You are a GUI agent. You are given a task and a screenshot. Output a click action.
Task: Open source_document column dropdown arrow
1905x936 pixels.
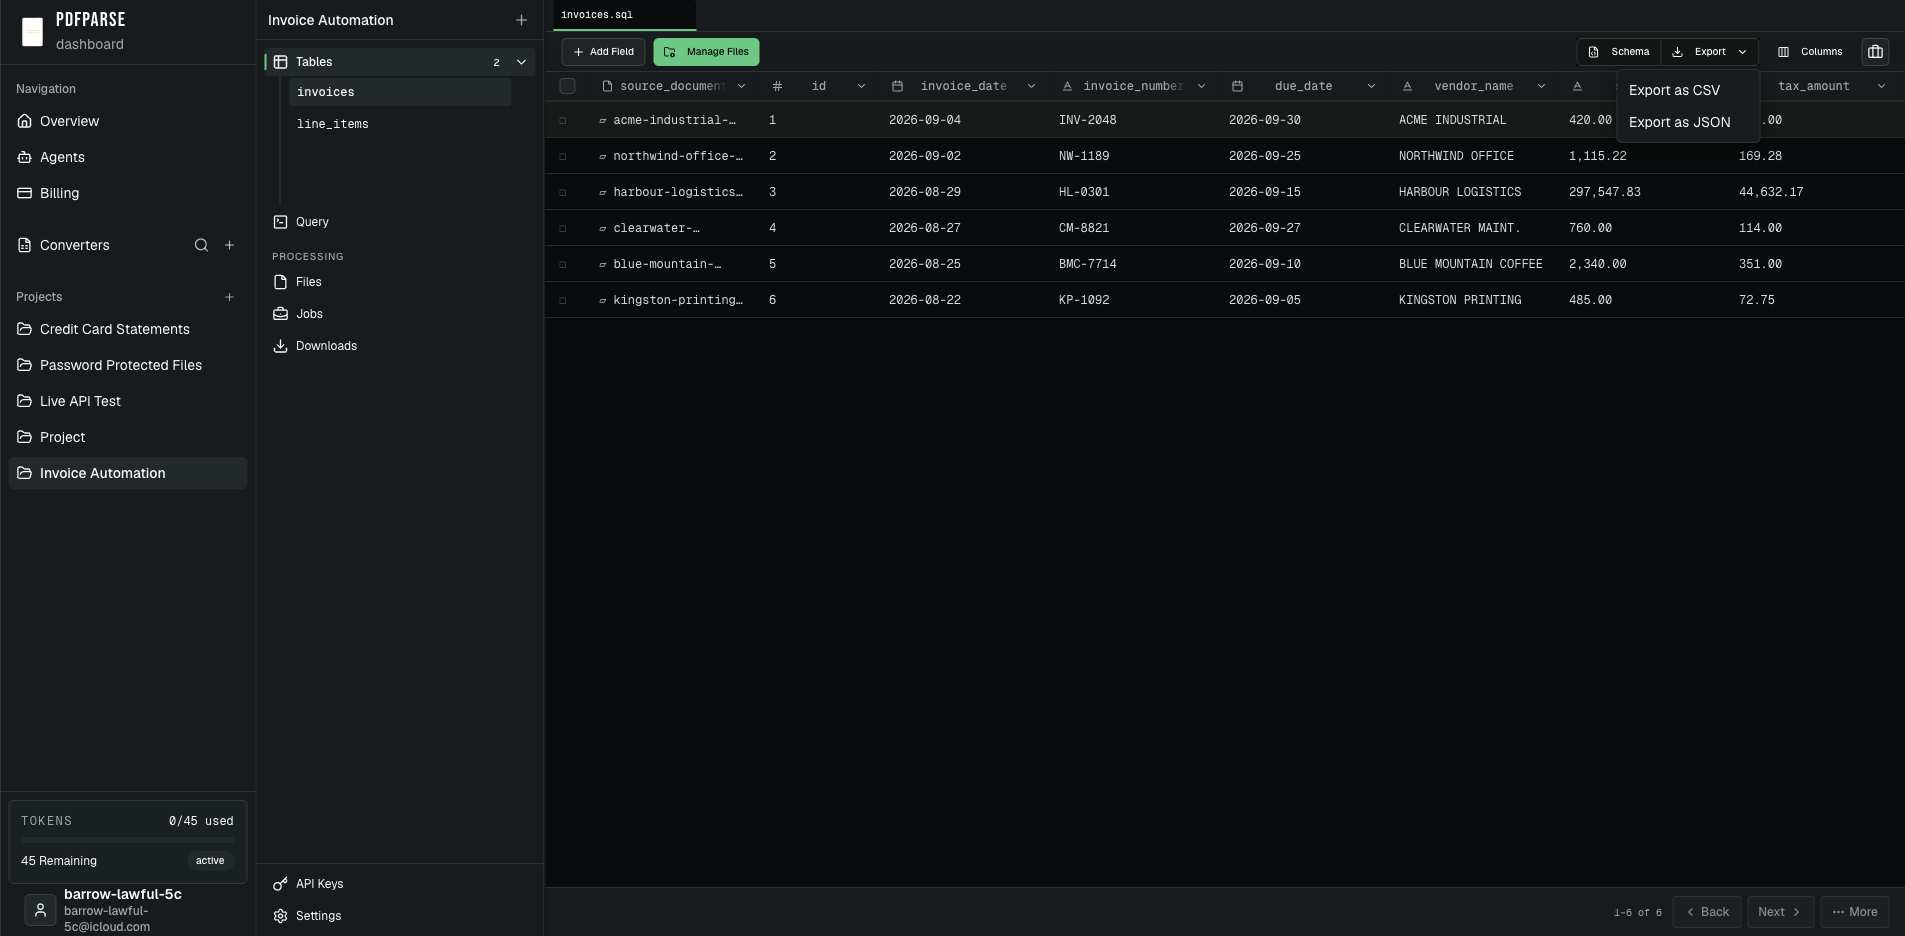[x=741, y=86]
